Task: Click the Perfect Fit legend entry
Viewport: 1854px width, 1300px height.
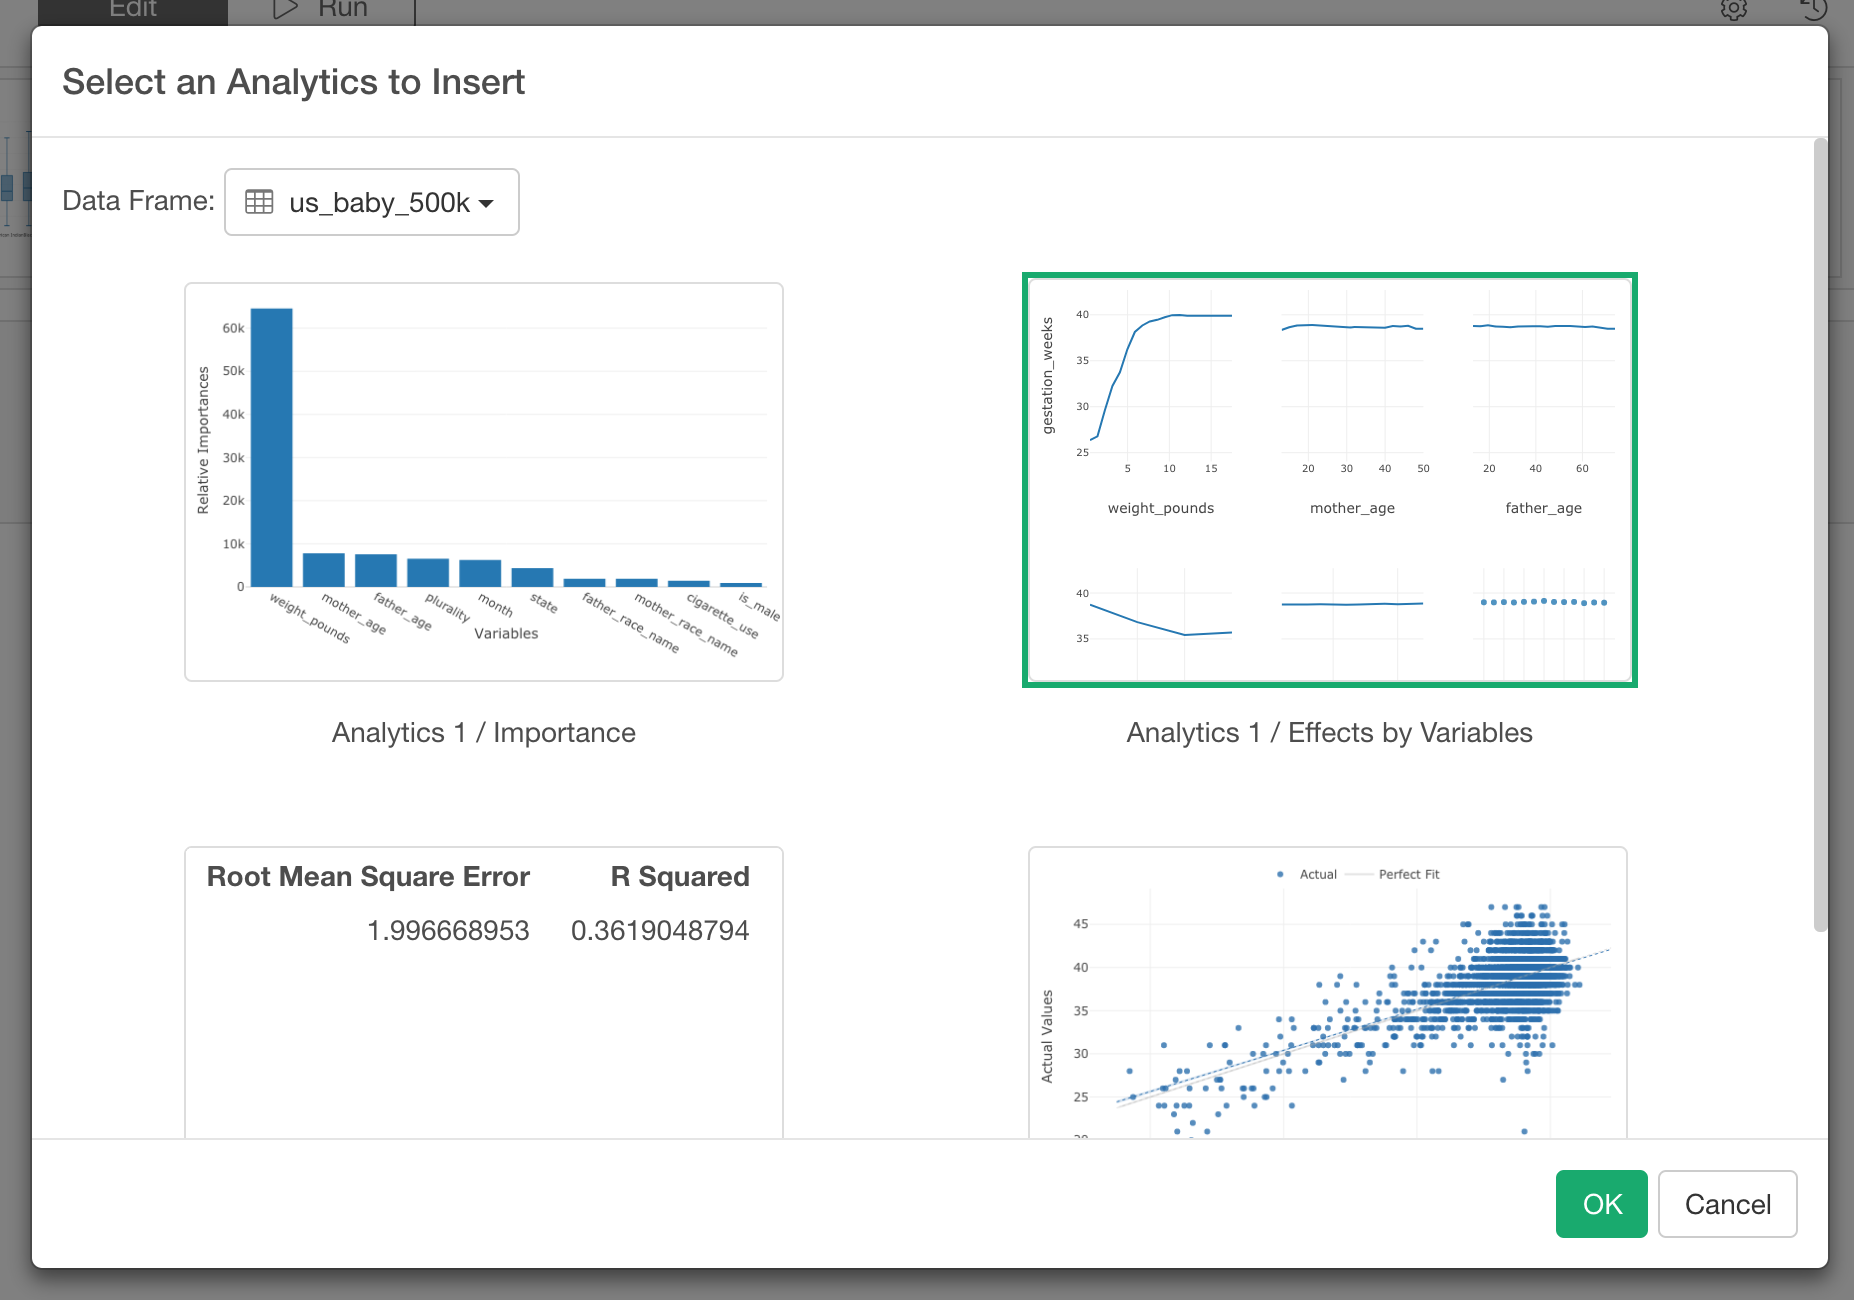Action: click(x=1393, y=874)
